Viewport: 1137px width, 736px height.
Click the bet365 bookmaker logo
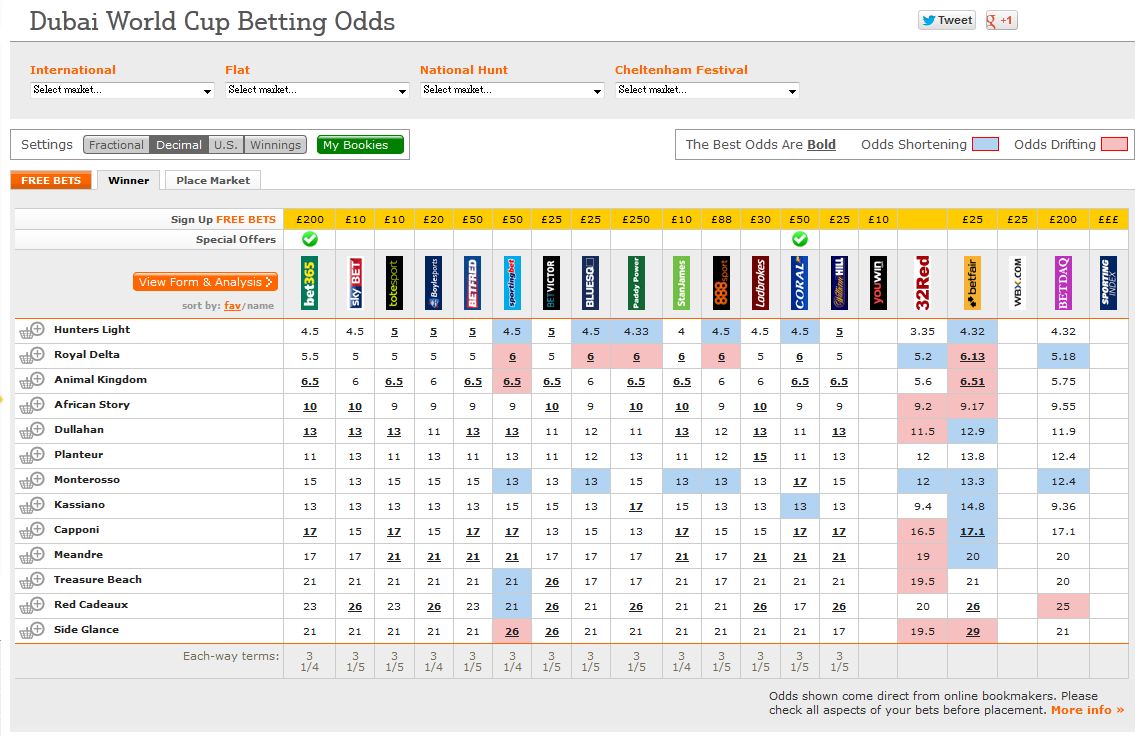tap(309, 283)
